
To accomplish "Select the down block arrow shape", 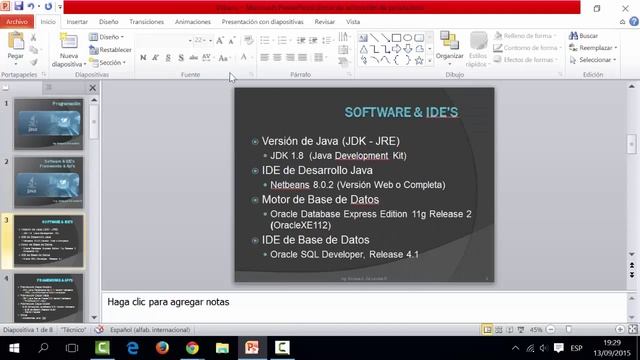I will (407, 49).
